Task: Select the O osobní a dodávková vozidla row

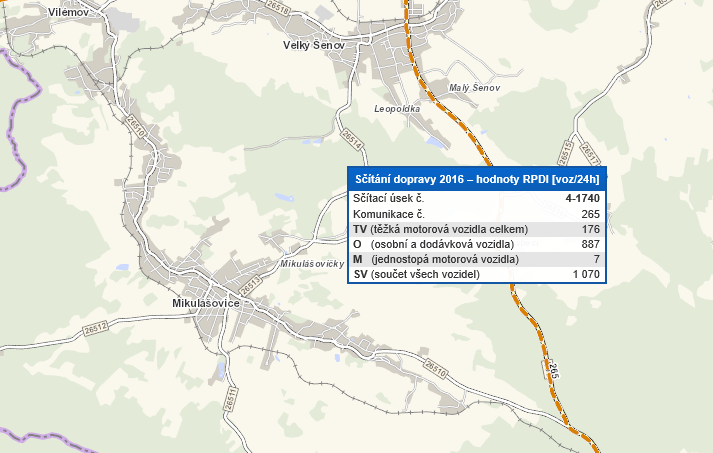Action: pos(477,244)
